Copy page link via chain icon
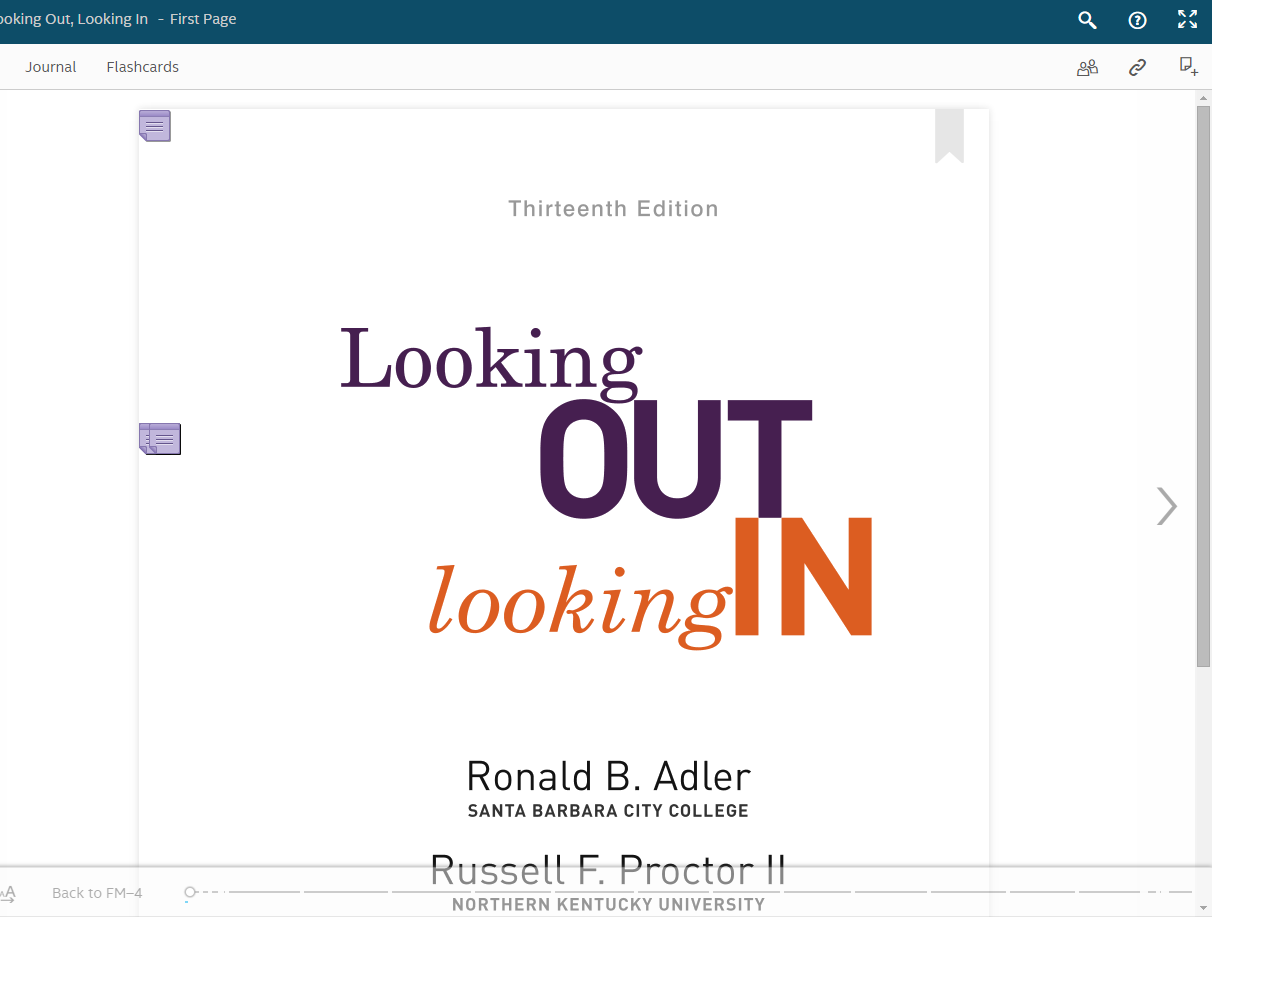This screenshot has width=1280, height=984. [x=1137, y=67]
